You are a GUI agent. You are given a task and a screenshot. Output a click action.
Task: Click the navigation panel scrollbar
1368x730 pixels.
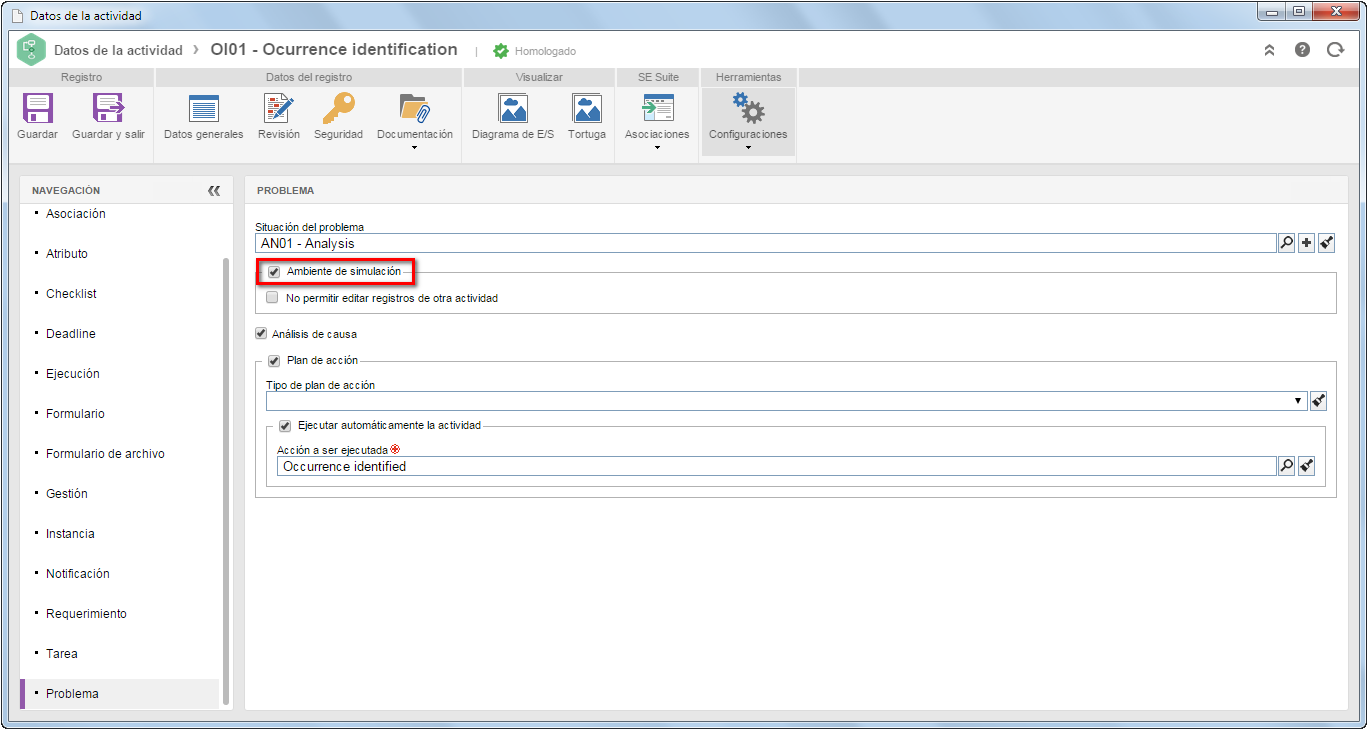(226, 480)
